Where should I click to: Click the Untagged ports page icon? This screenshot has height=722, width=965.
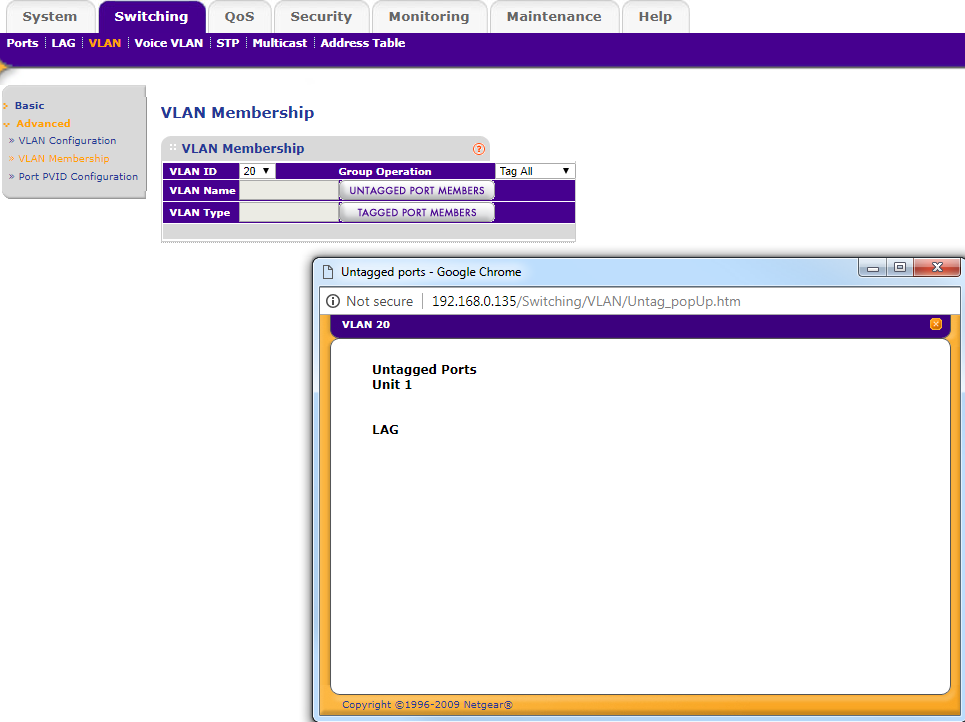326,271
